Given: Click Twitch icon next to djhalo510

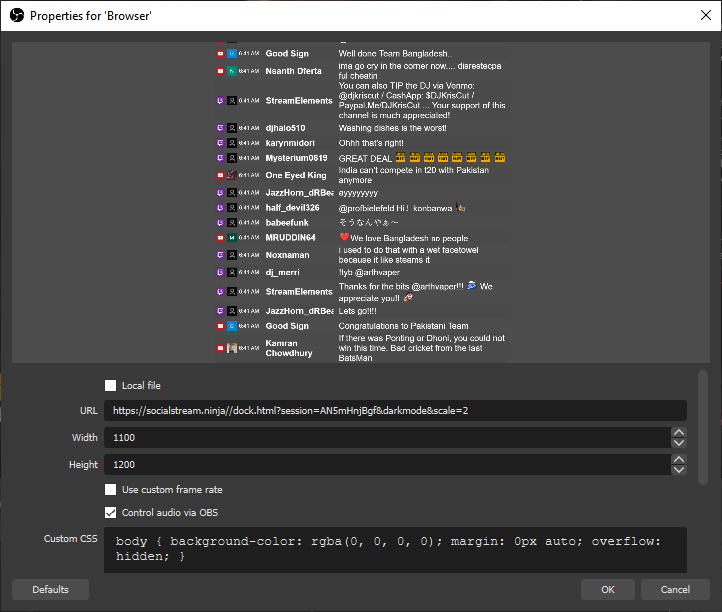Looking at the screenshot, I should (x=220, y=128).
